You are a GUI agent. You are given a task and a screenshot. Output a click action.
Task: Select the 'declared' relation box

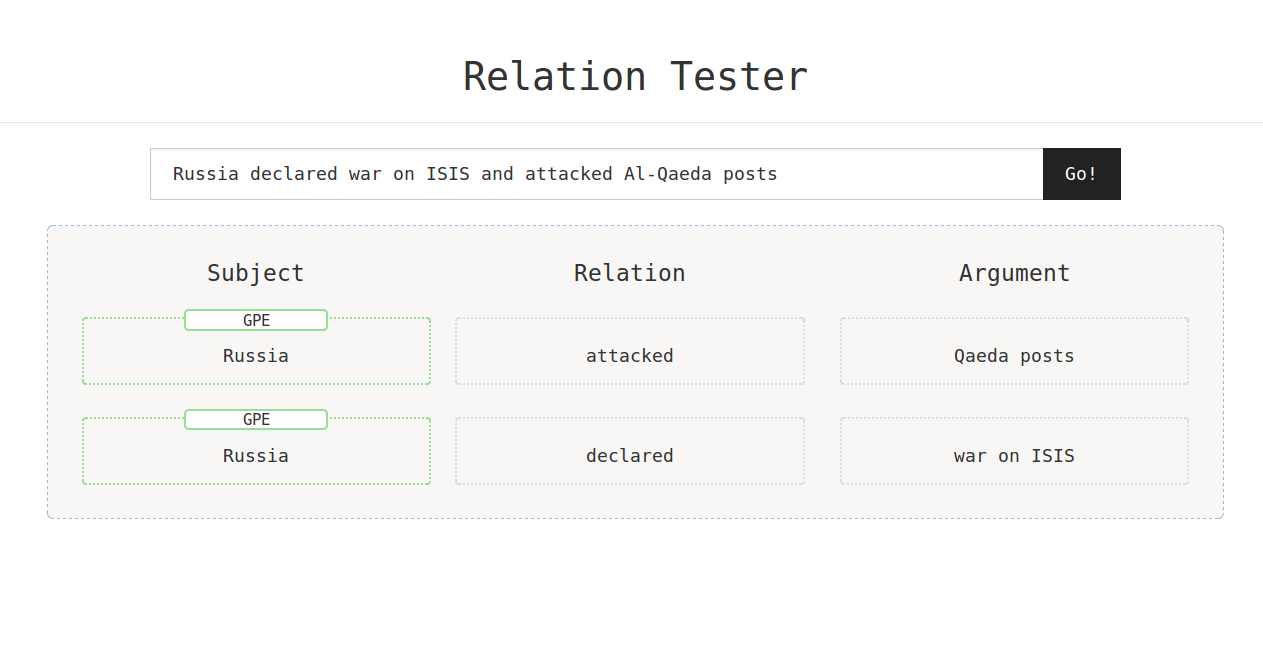[630, 451]
